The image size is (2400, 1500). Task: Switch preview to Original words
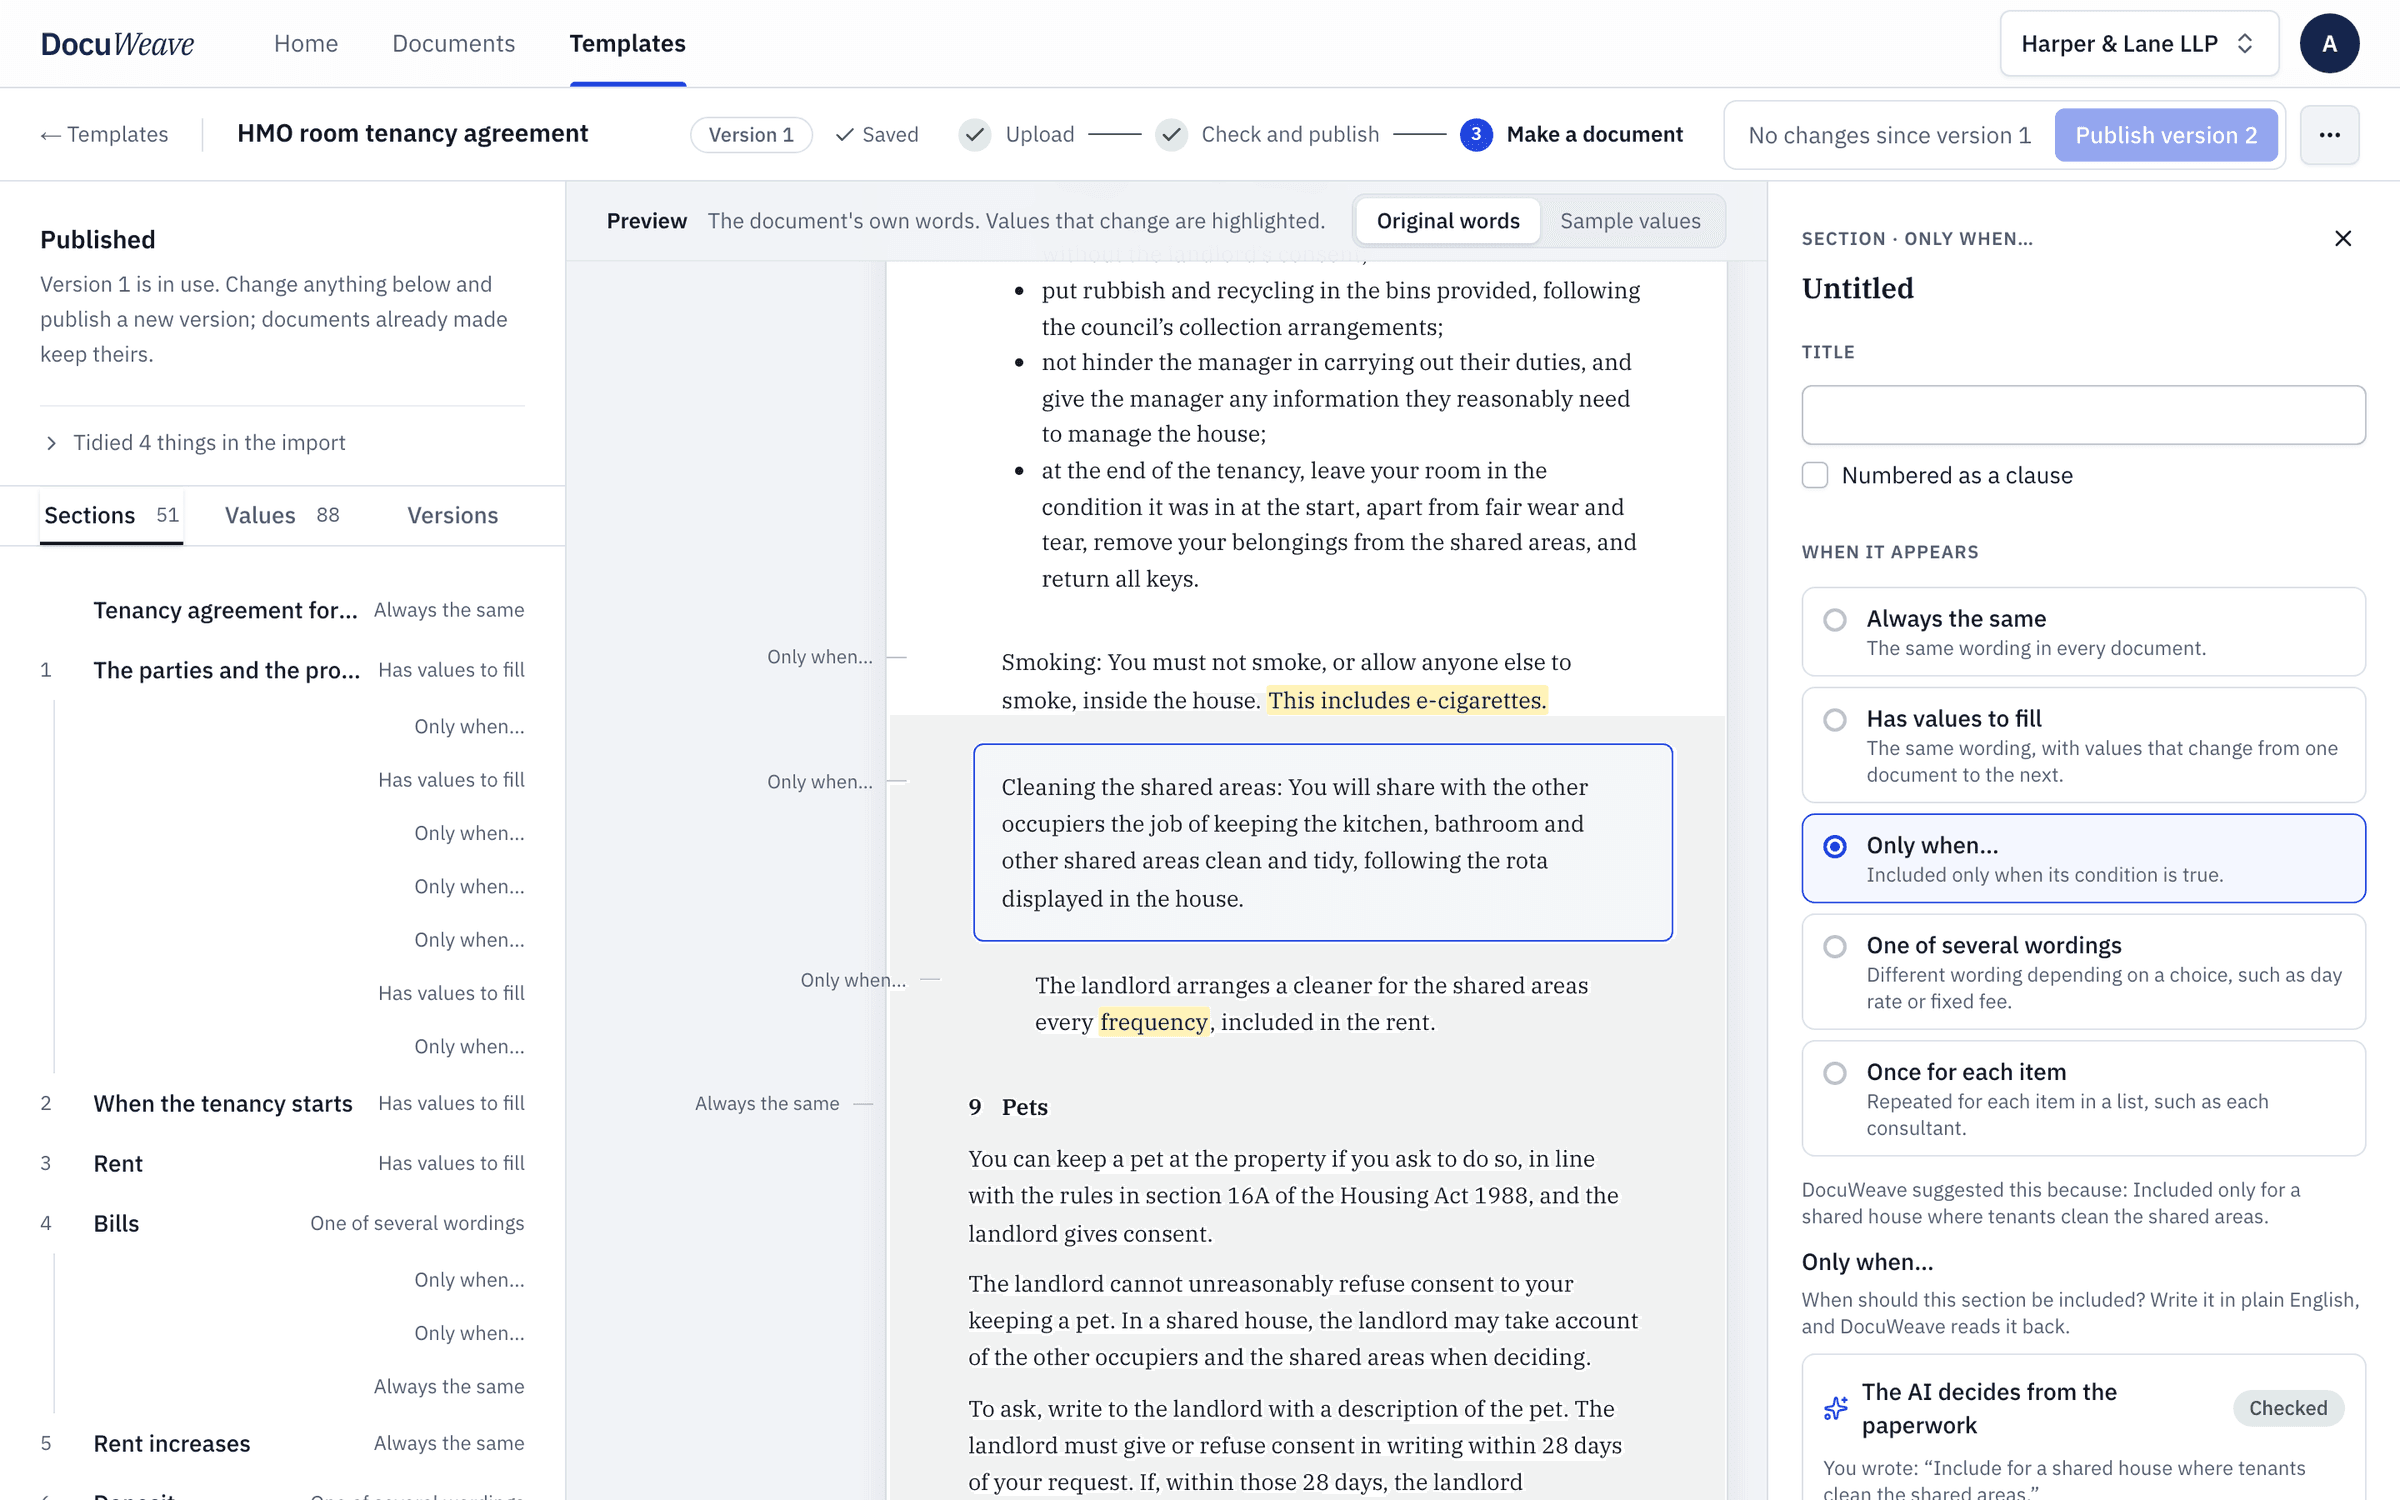tap(1447, 221)
